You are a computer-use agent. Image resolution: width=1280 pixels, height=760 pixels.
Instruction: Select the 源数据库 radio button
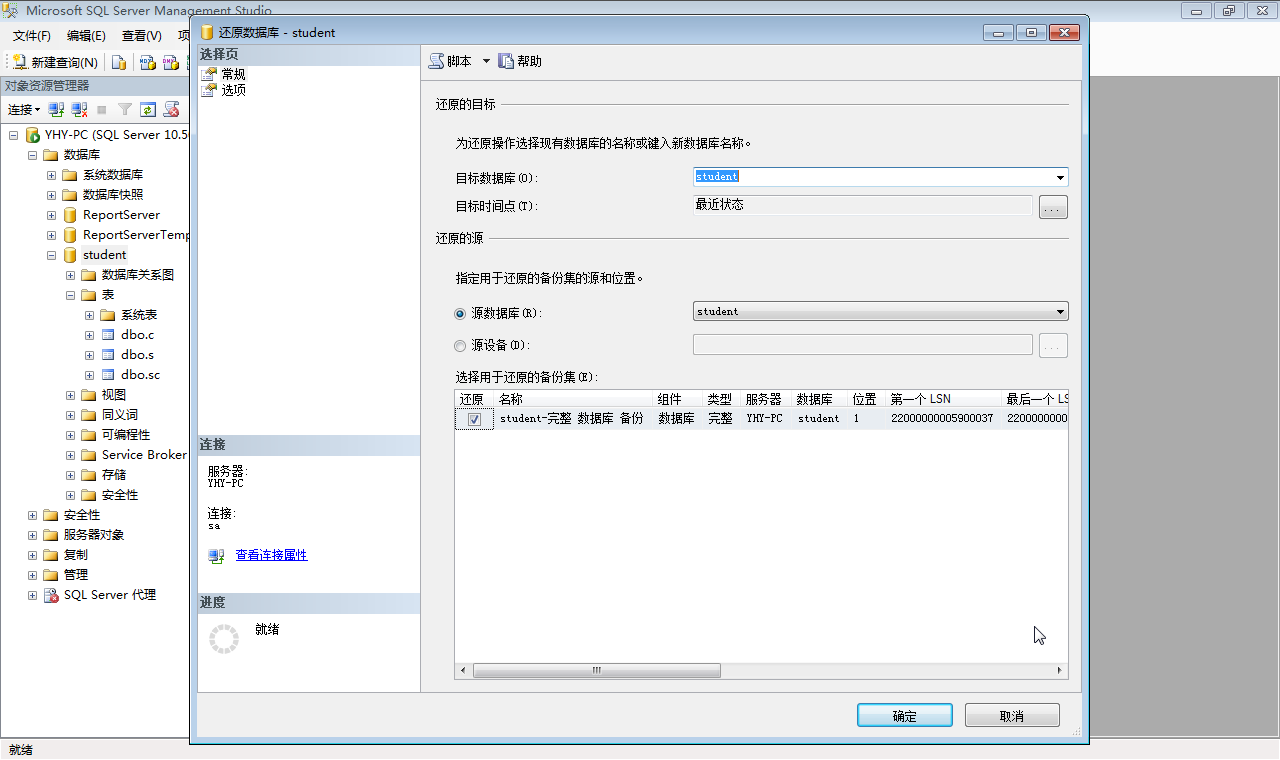460,313
